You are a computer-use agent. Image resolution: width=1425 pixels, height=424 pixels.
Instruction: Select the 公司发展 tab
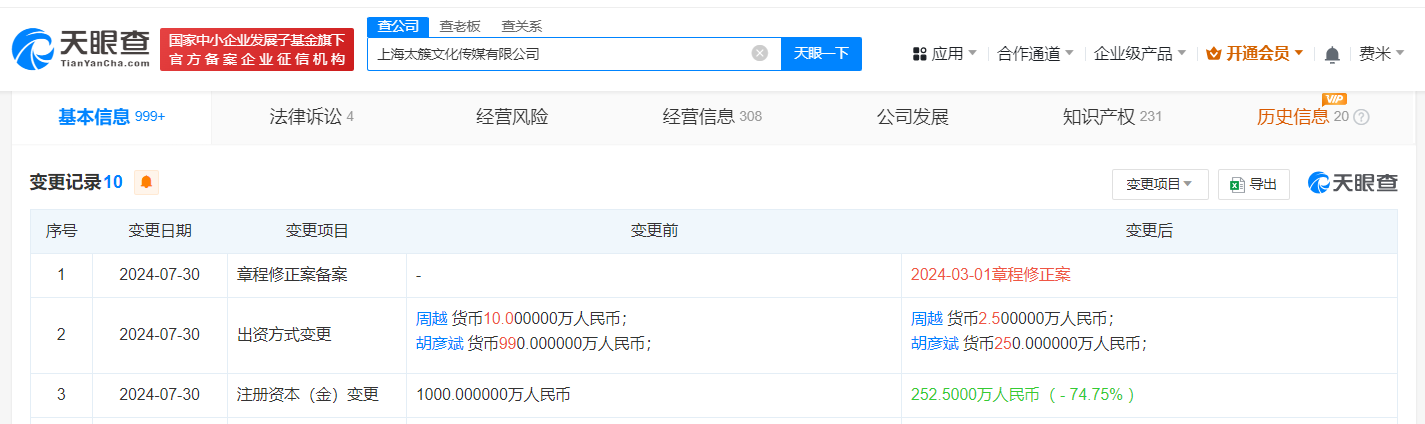click(x=912, y=117)
